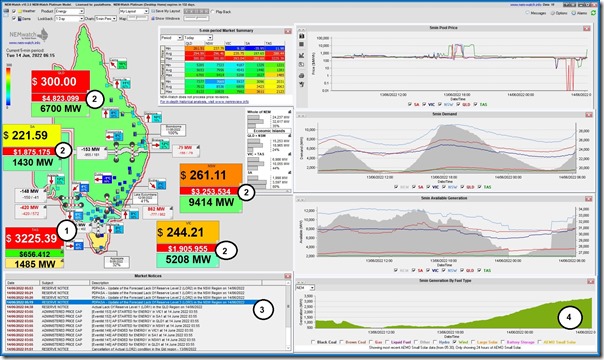This screenshot has width=604, height=360.
Task: Click the NEMwatch logo
Action: (x=29, y=36)
